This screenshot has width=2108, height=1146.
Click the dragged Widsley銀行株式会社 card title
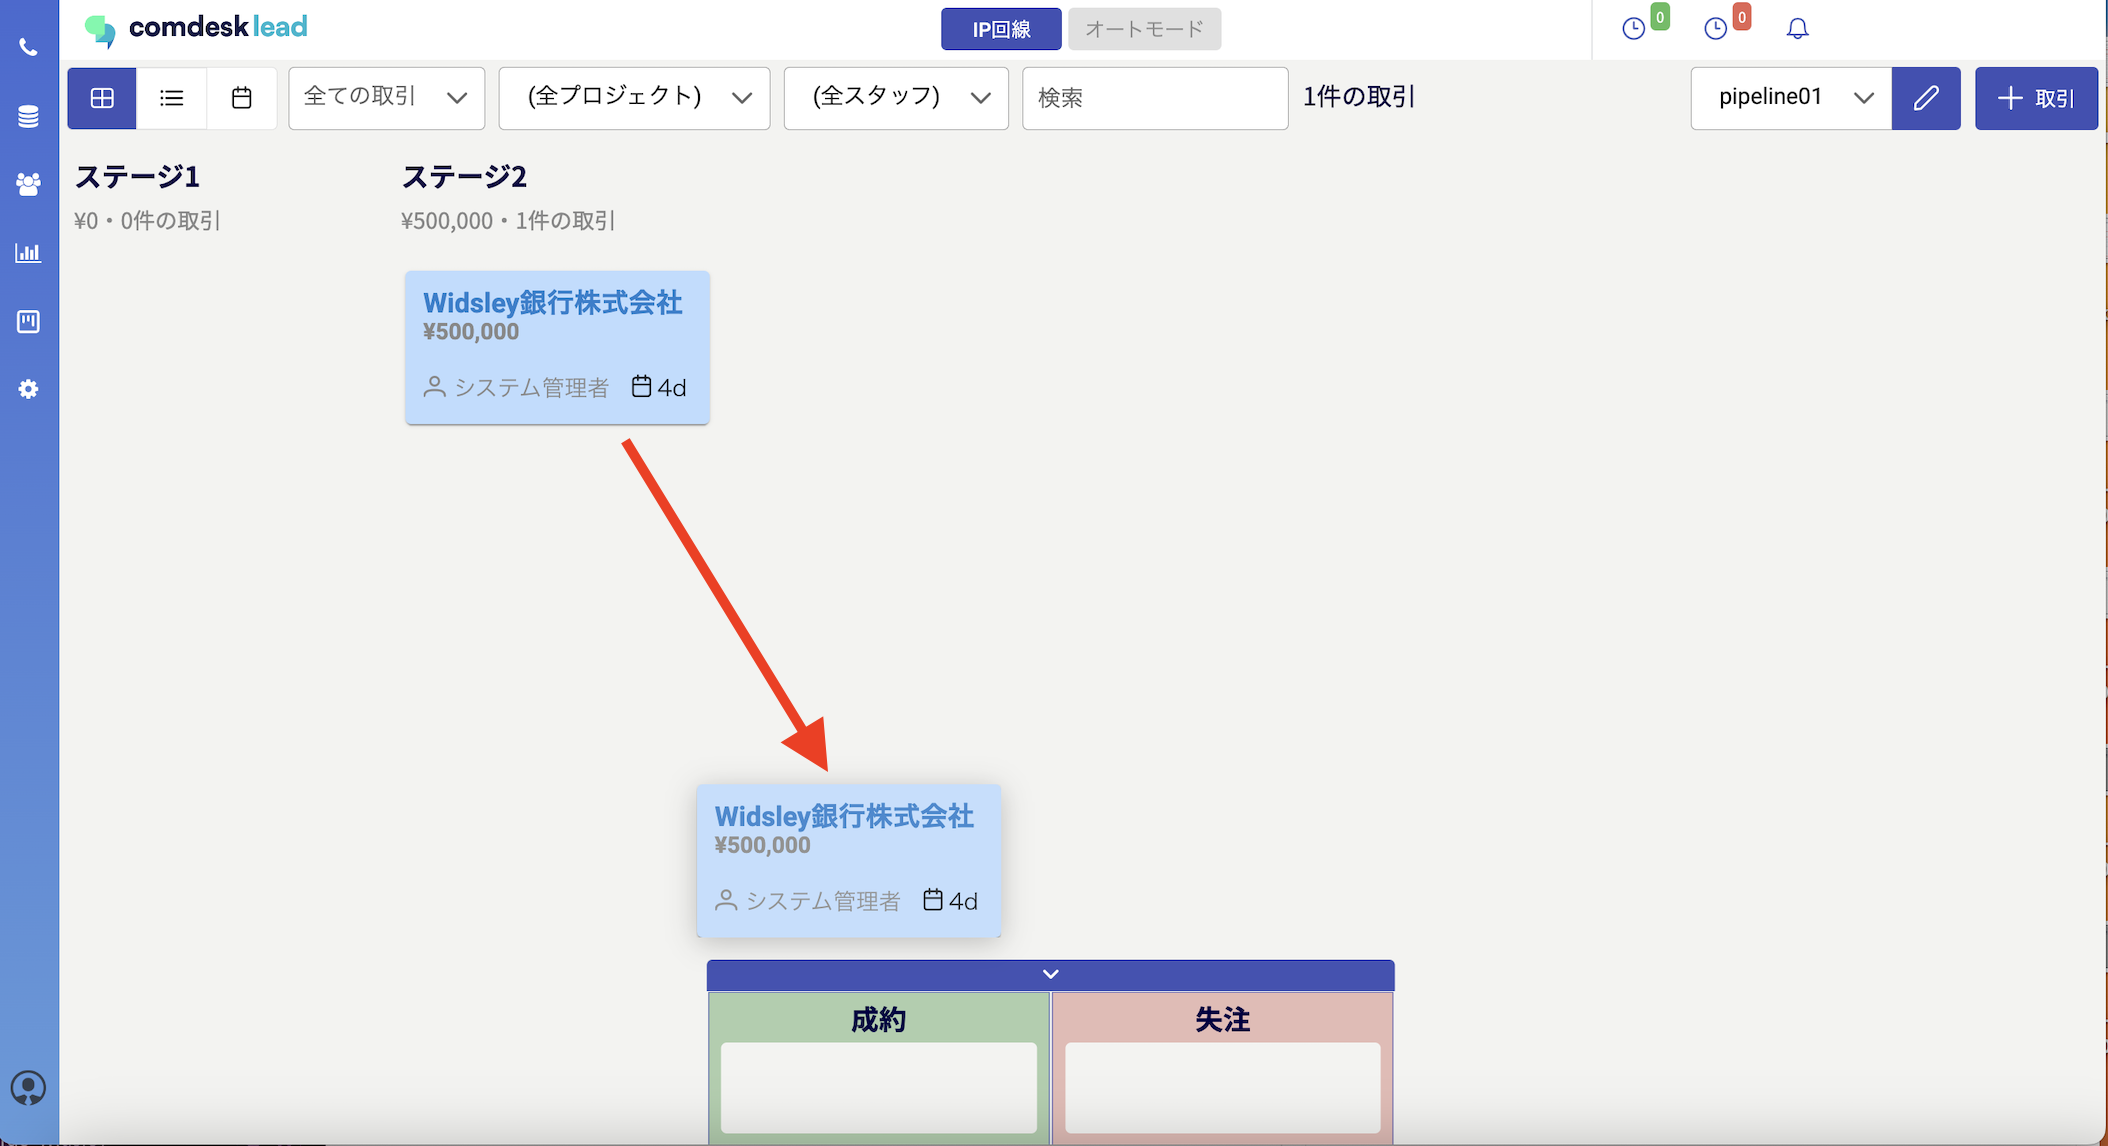(844, 816)
